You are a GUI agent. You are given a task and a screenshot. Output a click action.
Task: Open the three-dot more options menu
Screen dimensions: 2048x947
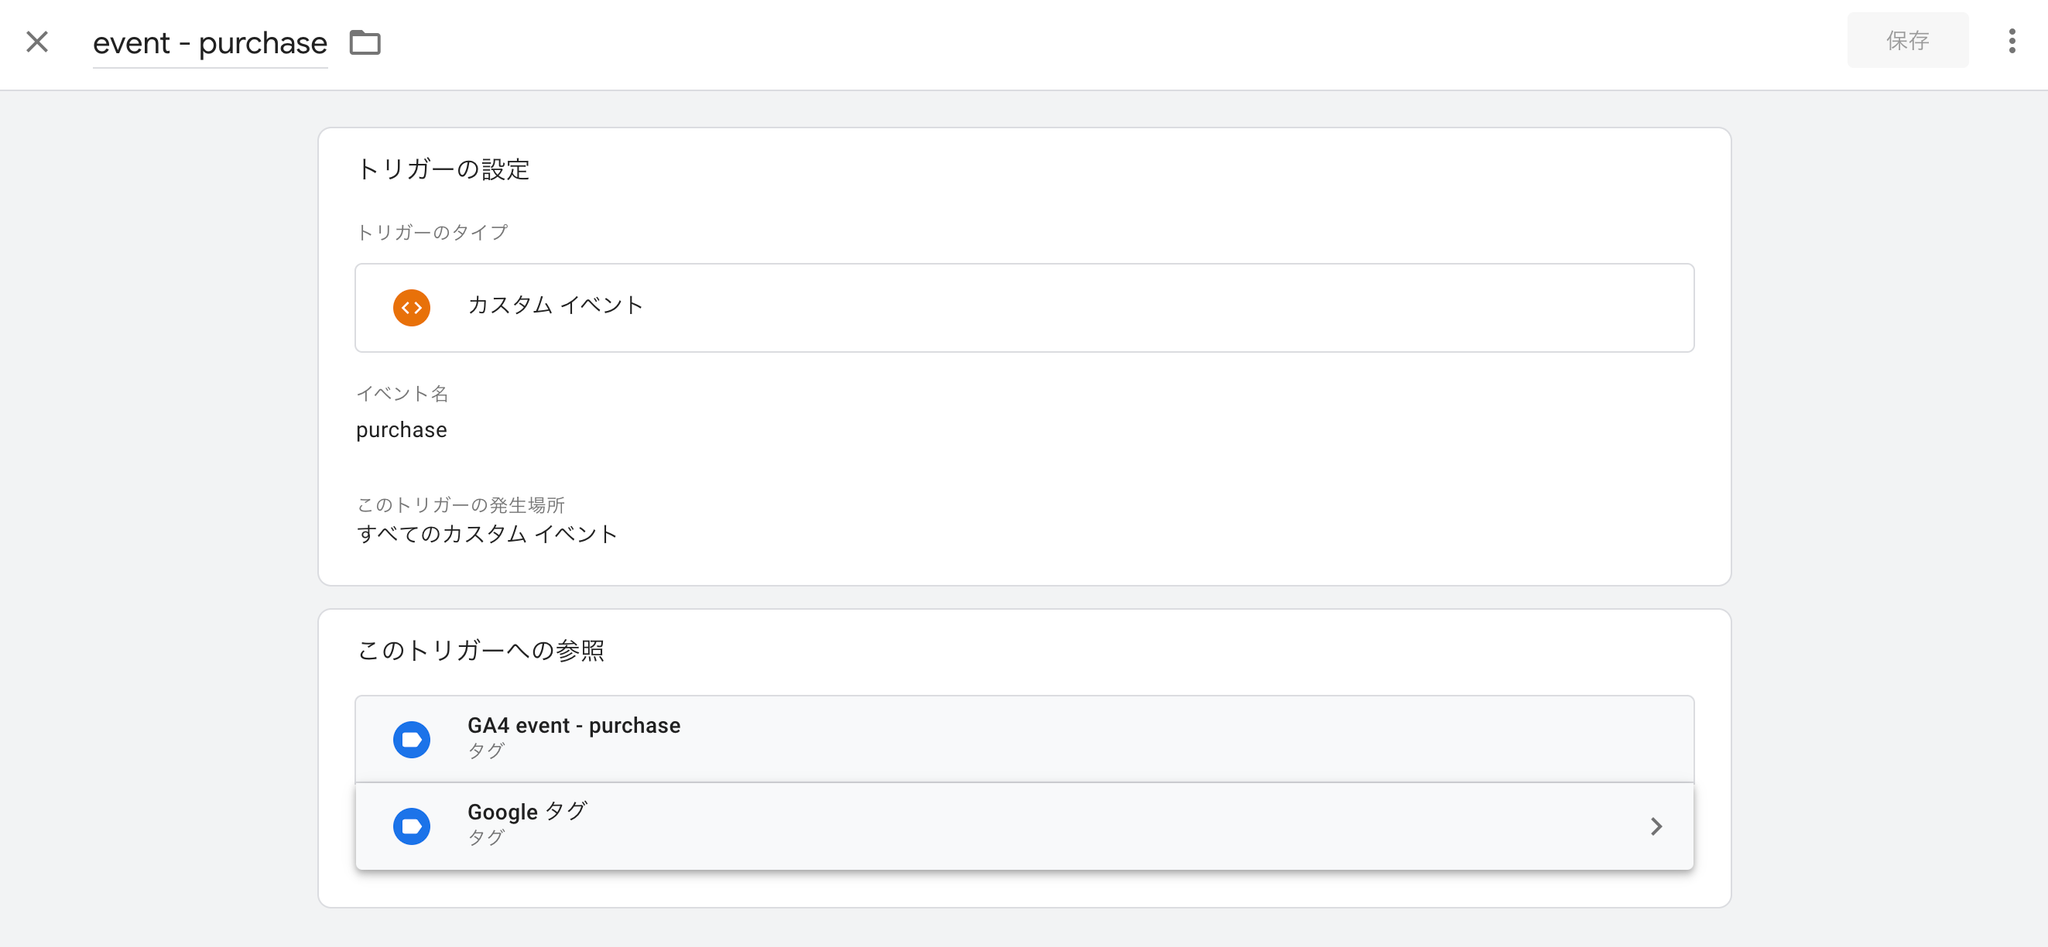[x=2012, y=41]
